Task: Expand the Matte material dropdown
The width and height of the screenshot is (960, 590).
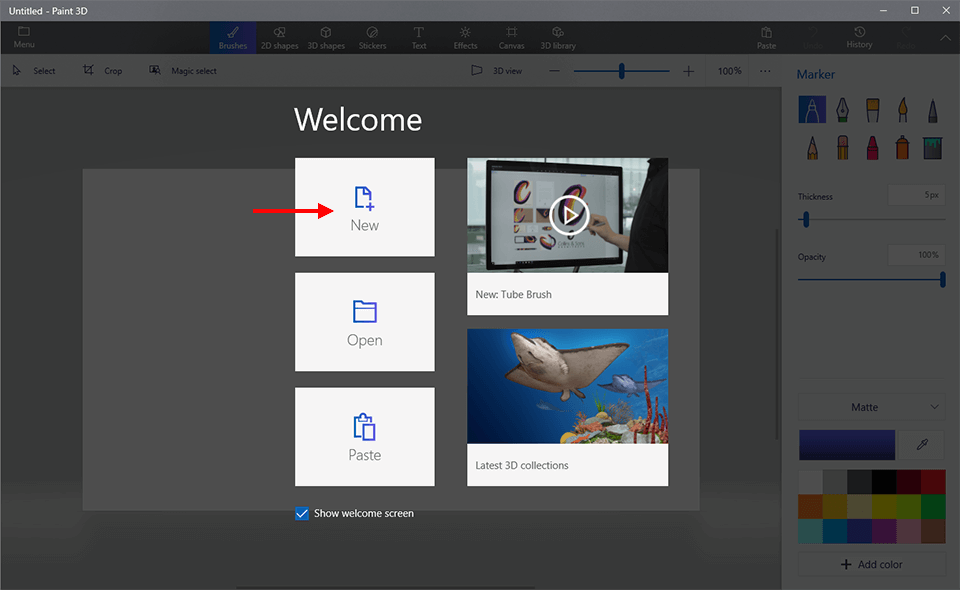Action: 871,407
